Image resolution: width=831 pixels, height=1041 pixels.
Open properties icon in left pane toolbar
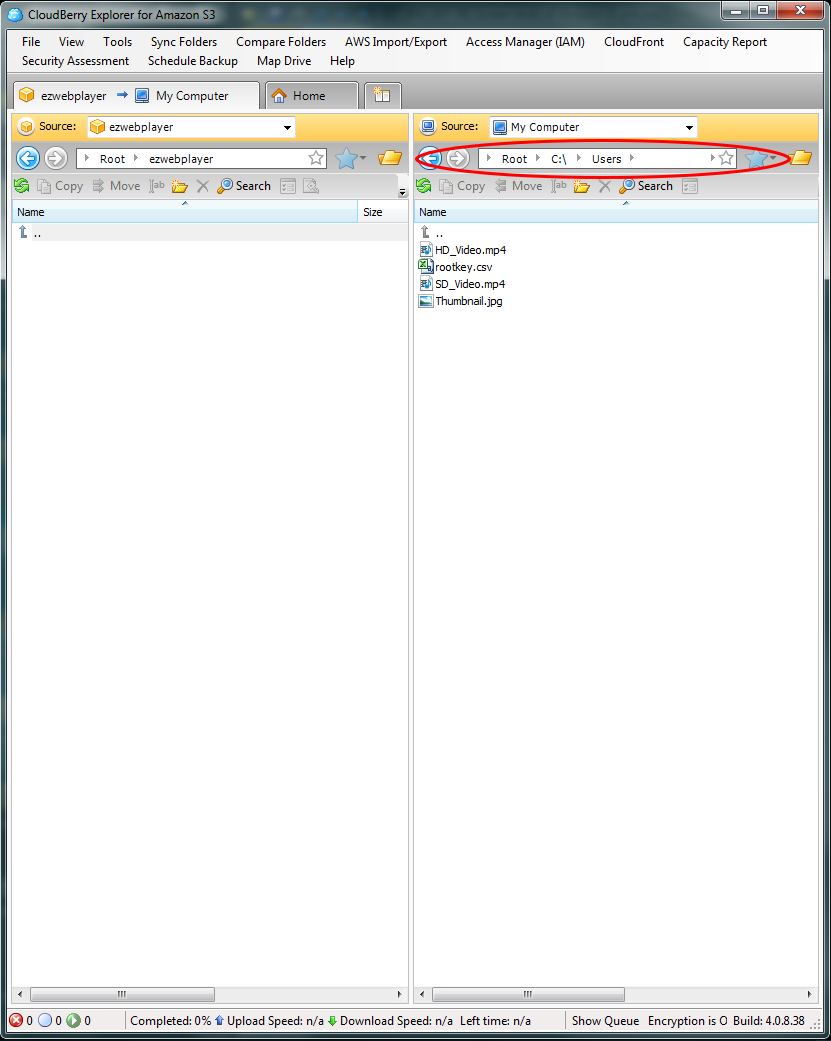click(288, 187)
